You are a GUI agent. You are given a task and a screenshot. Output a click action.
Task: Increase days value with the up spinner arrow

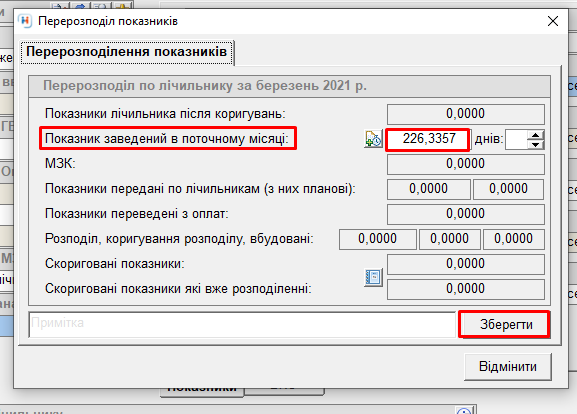click(535, 135)
